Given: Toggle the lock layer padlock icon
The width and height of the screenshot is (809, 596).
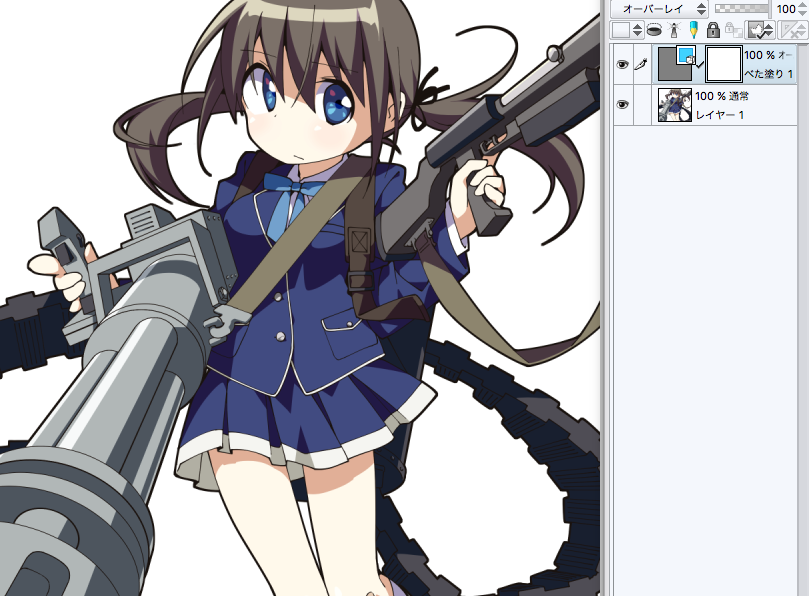Looking at the screenshot, I should pos(713,30).
